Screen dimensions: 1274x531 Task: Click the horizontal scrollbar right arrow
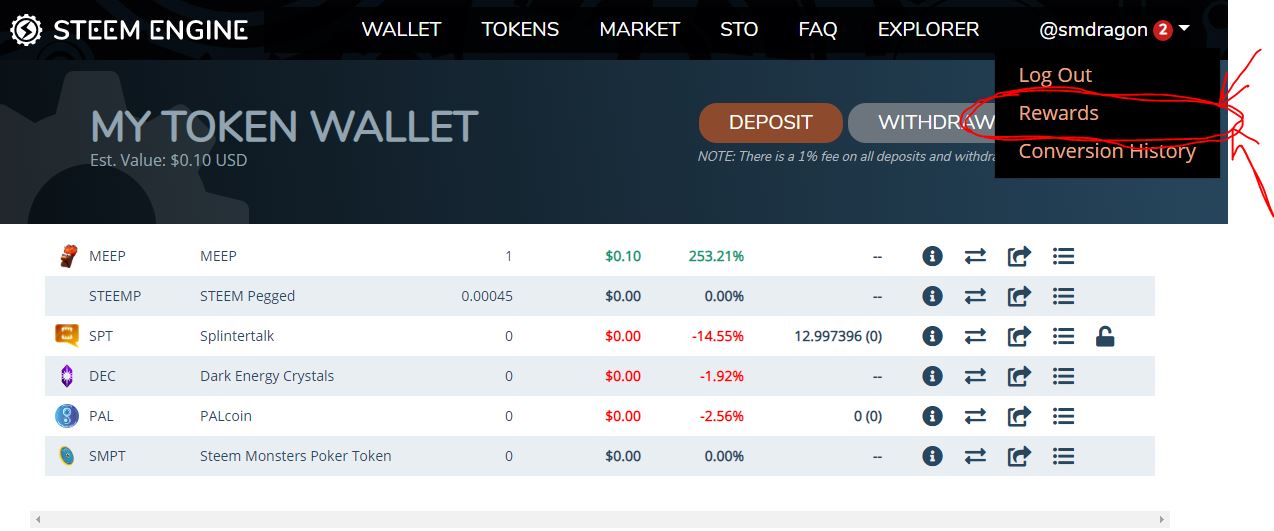[1162, 520]
